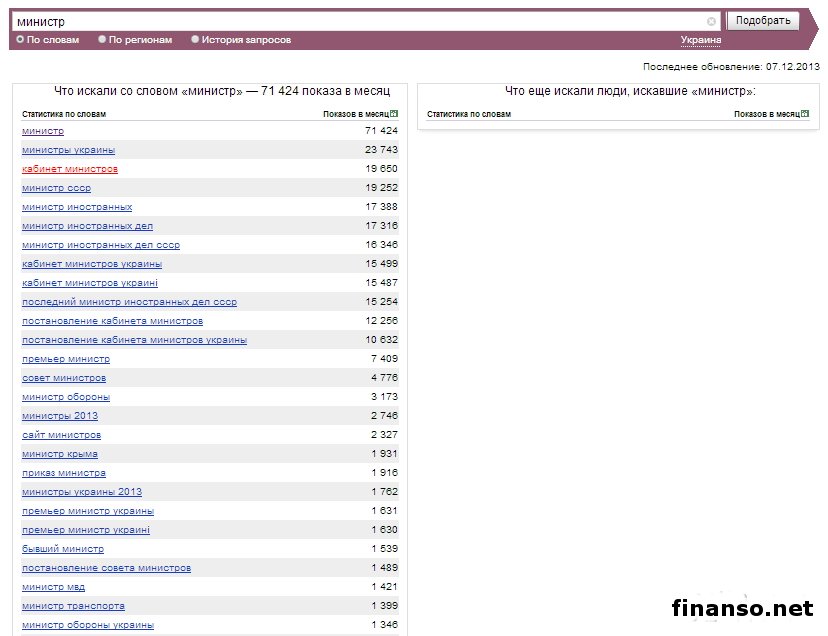828x636 pixels.
Task: Click into the search query input field
Action: [360, 21]
